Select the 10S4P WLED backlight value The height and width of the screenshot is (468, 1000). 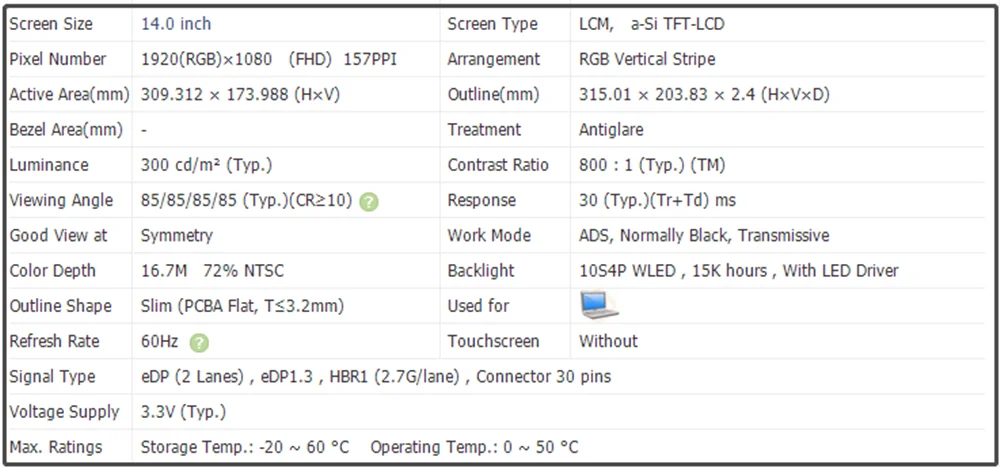(738, 271)
